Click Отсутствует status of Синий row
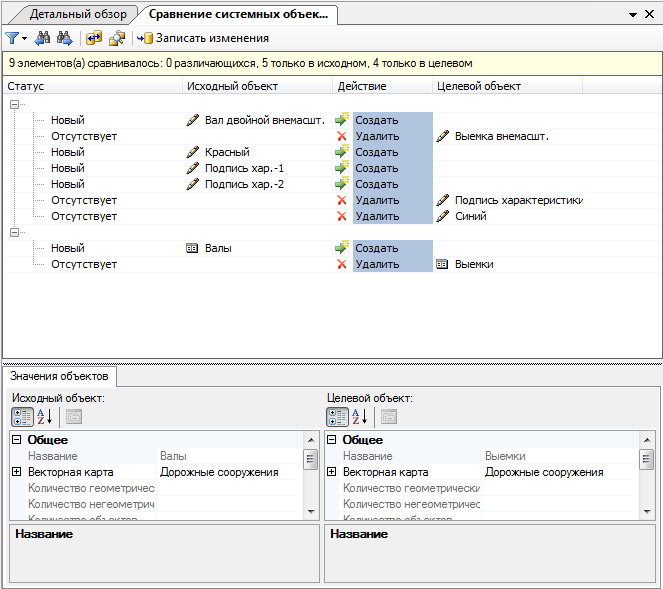The height and width of the screenshot is (589, 663). (x=84, y=216)
